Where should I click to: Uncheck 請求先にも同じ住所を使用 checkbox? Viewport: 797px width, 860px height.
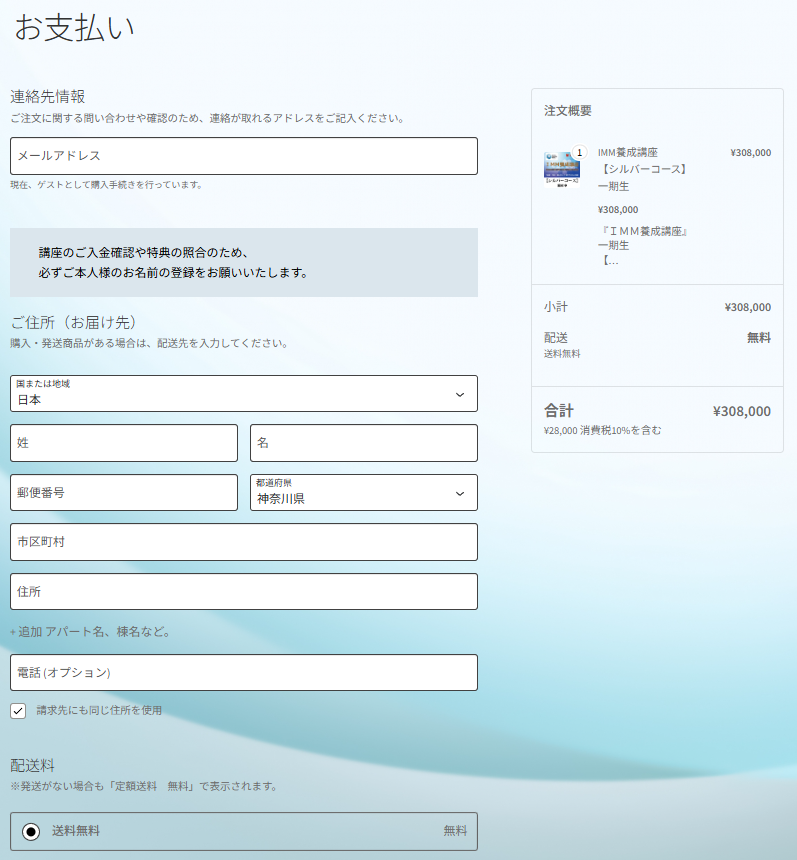pyautogui.click(x=18, y=711)
